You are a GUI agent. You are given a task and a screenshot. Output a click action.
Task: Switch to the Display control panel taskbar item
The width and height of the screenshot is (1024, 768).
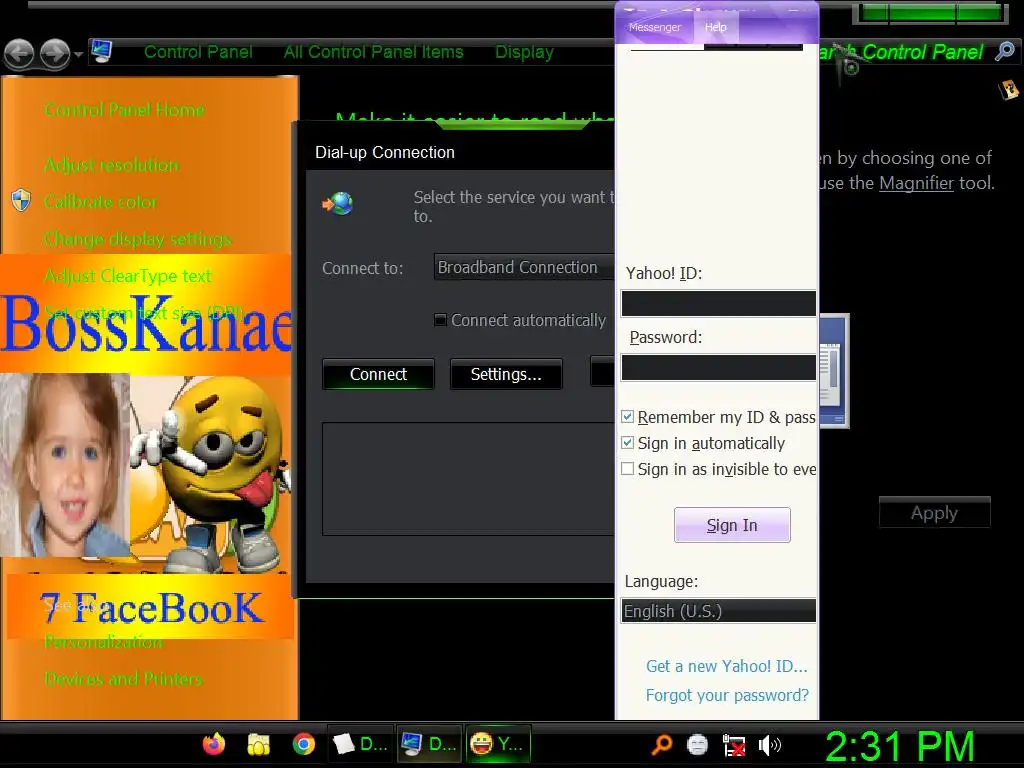click(429, 744)
